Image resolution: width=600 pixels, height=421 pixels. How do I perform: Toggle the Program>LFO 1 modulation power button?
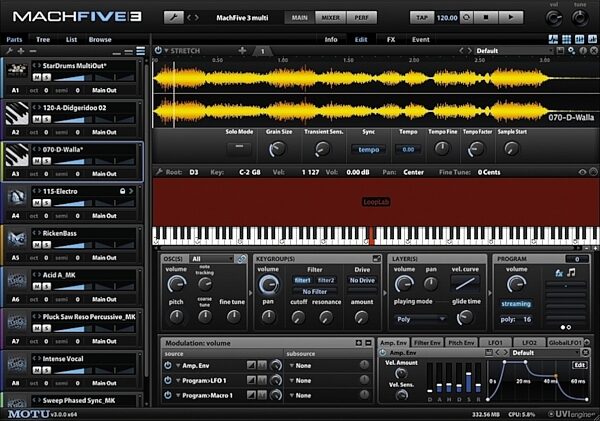tap(168, 380)
